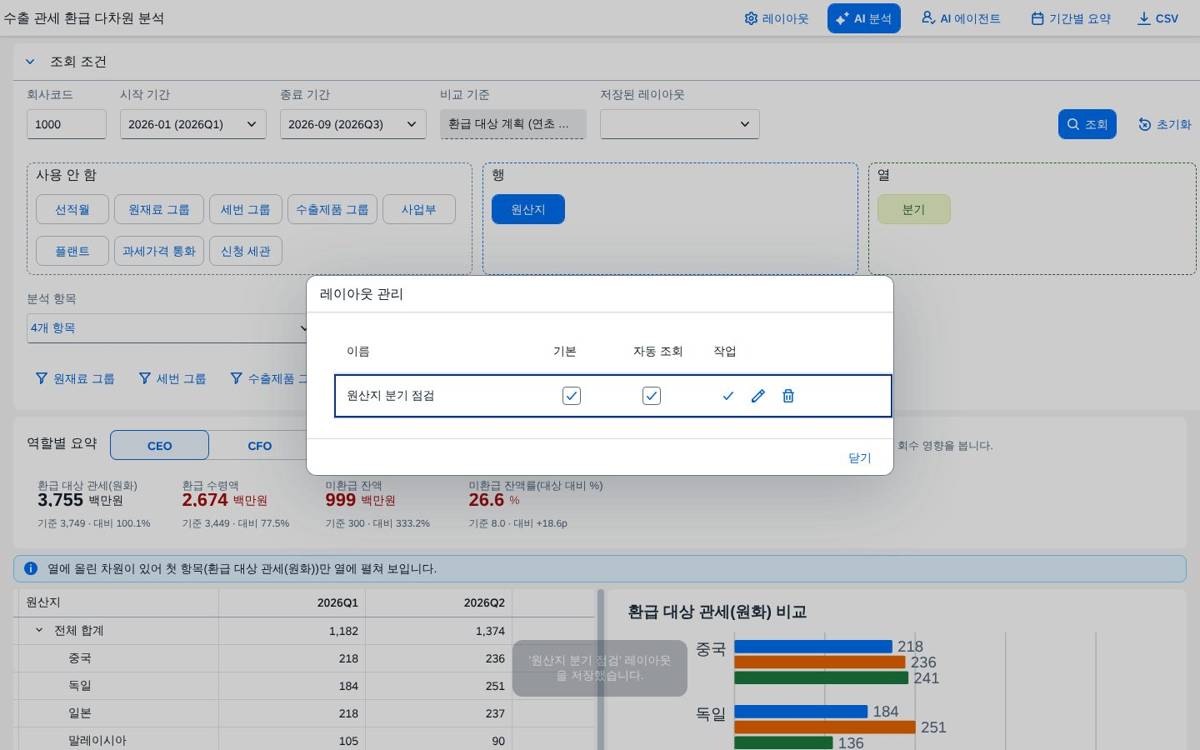Select the 수출제품 그룹 dimension chip
This screenshot has width=1200, height=750.
332,210
